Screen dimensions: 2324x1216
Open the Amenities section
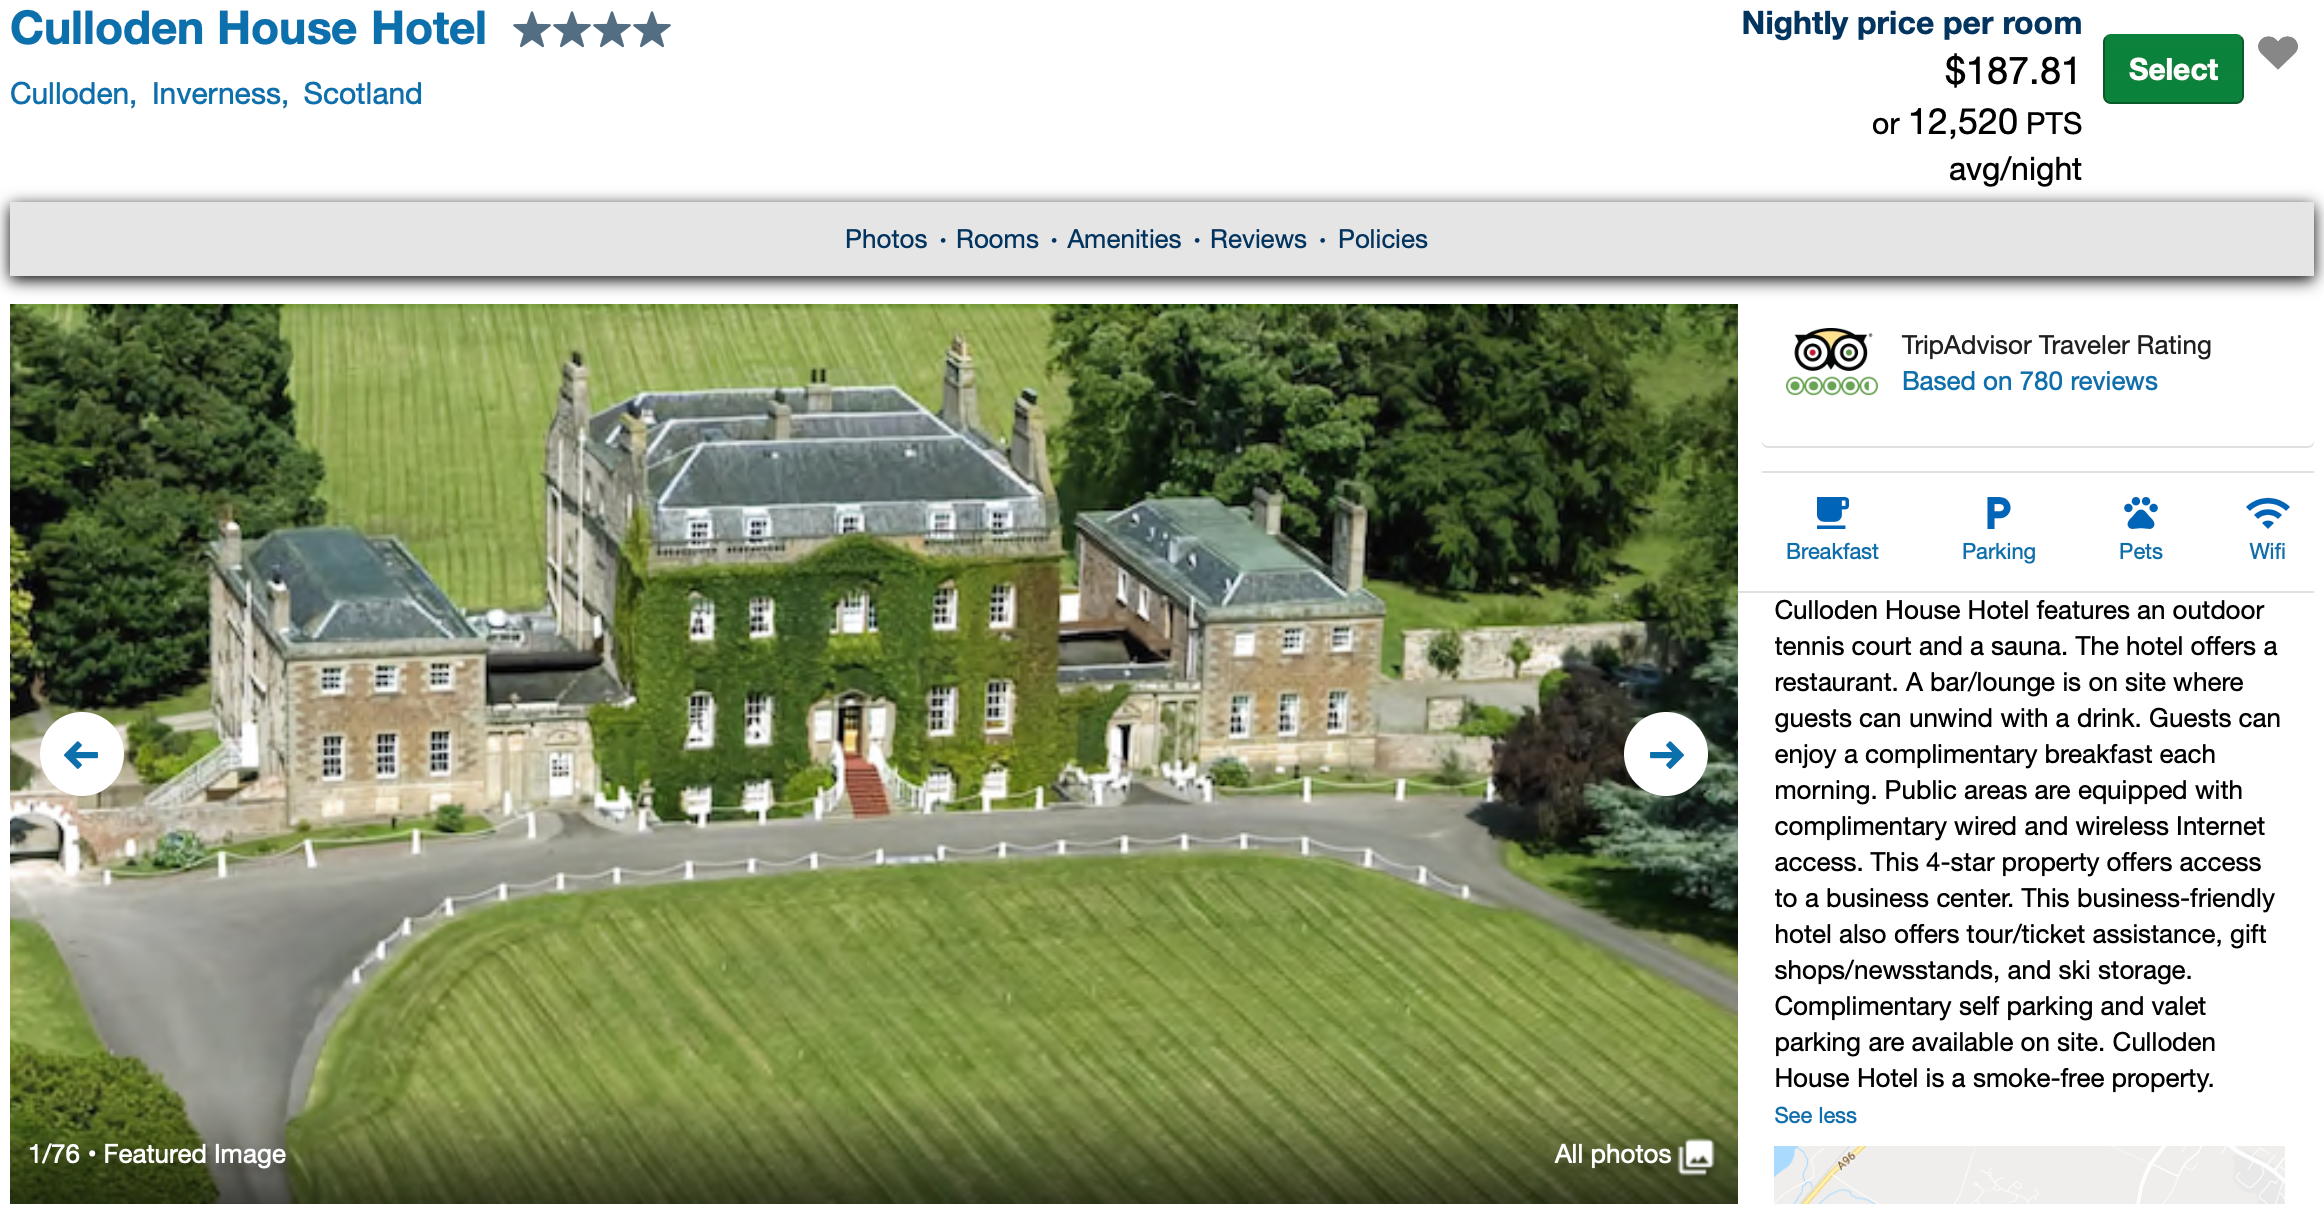pyautogui.click(x=1124, y=239)
